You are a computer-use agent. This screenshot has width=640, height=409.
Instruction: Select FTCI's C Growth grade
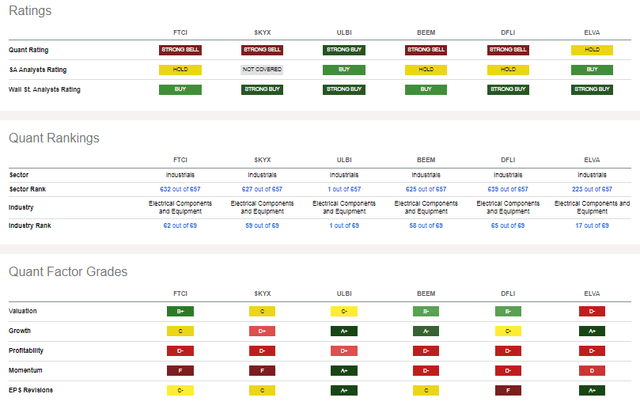tap(180, 331)
